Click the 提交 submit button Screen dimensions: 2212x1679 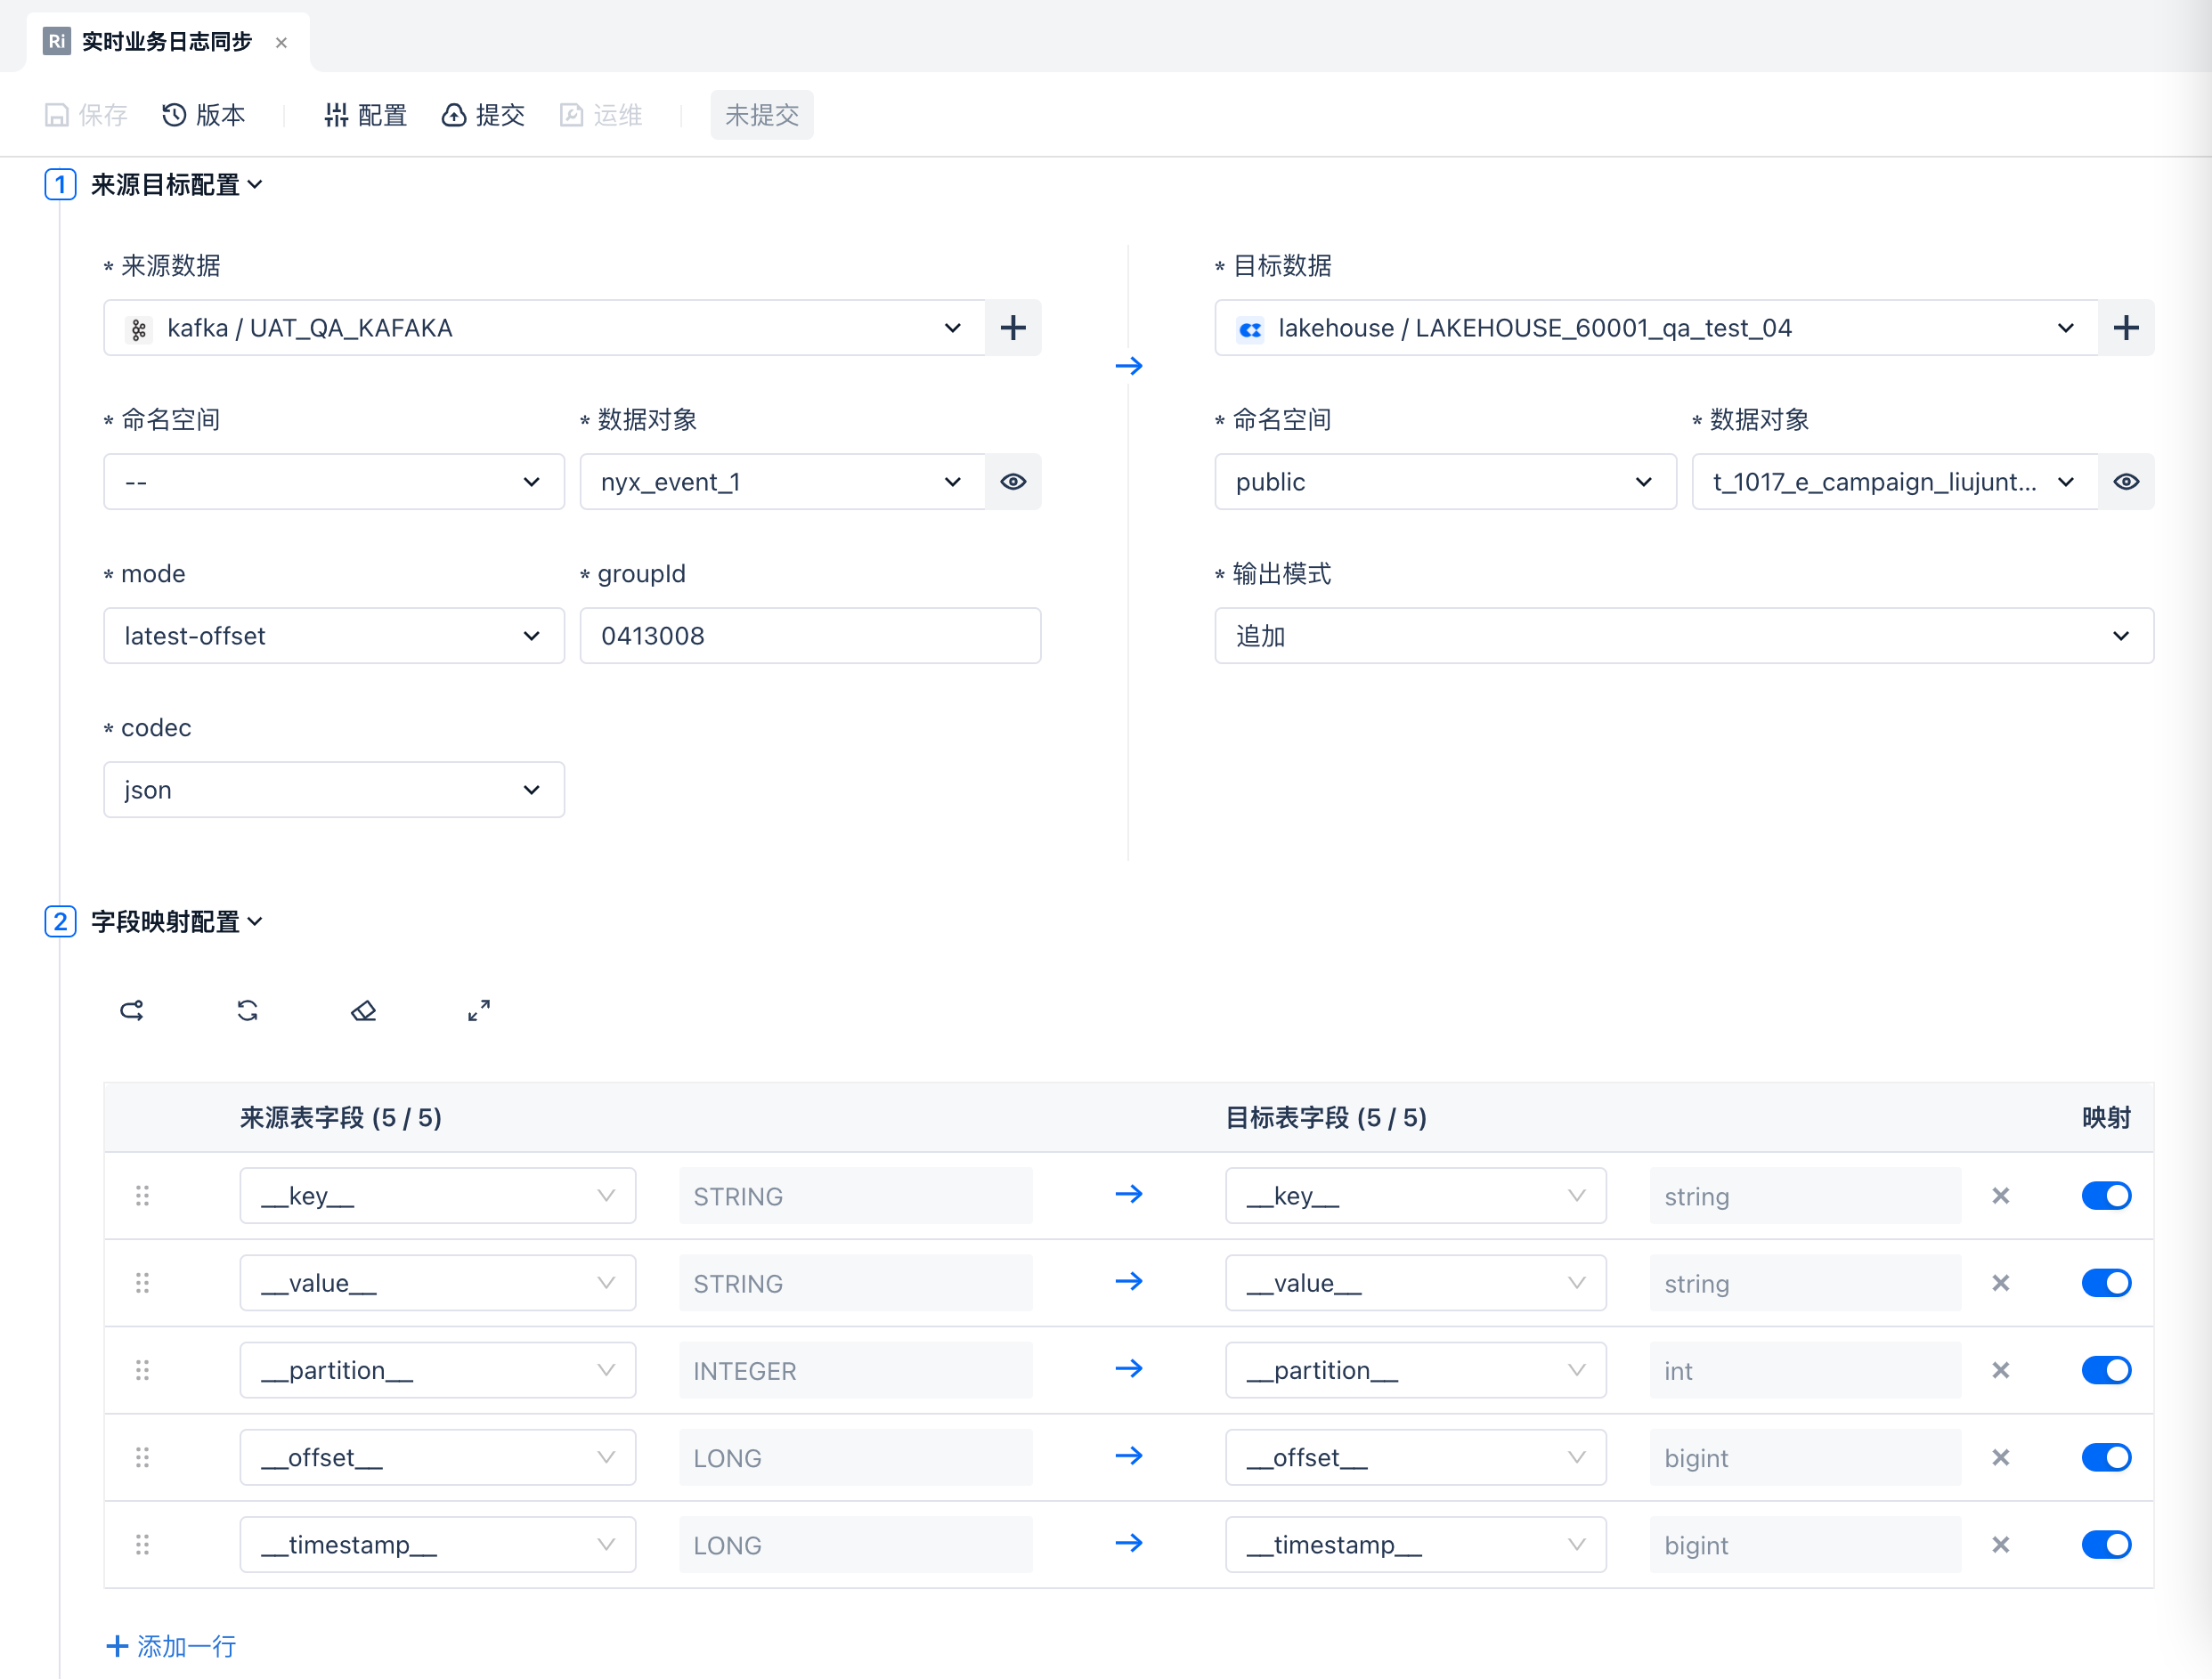(x=483, y=115)
